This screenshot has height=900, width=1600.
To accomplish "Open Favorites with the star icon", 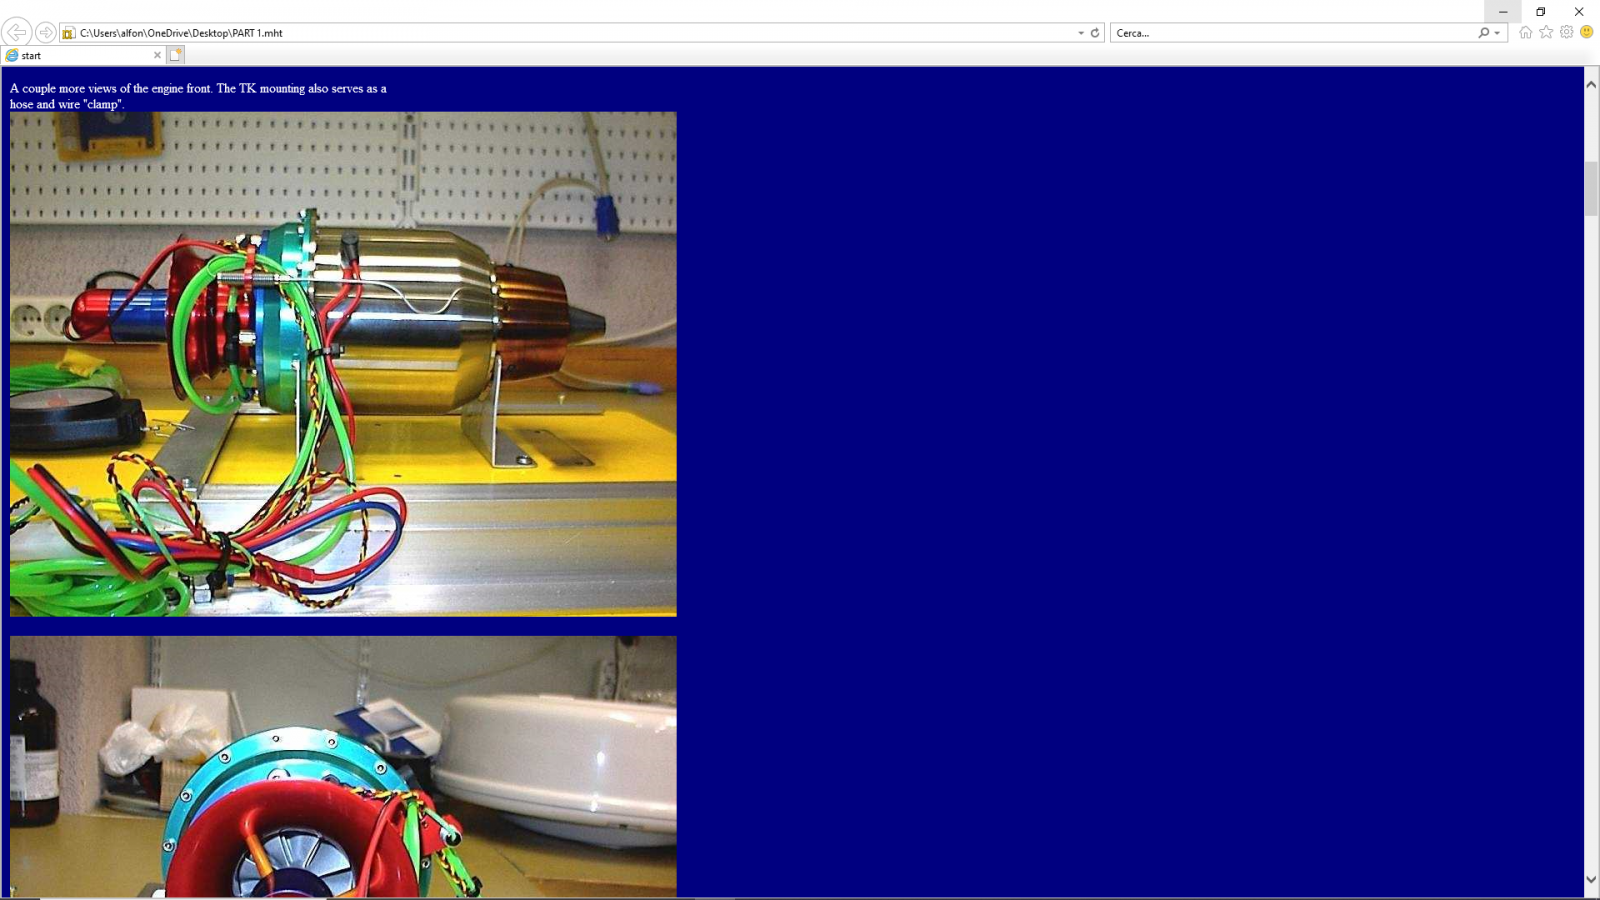I will (1546, 32).
